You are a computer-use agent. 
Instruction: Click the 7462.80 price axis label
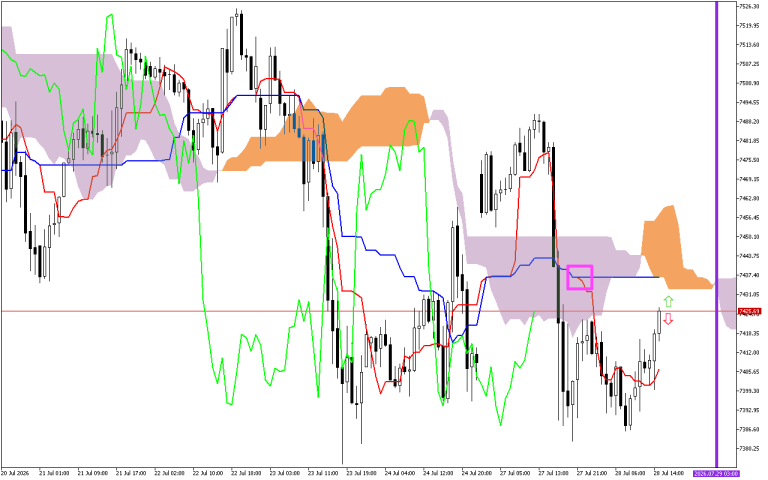[x=749, y=198]
